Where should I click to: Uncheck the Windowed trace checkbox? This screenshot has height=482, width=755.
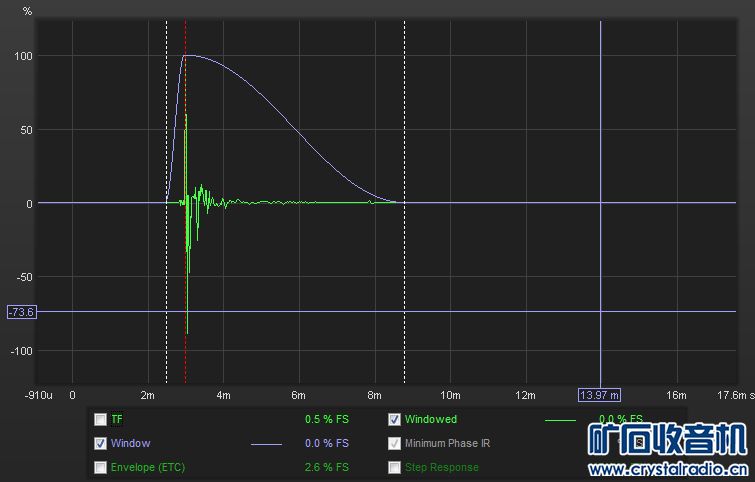click(394, 419)
